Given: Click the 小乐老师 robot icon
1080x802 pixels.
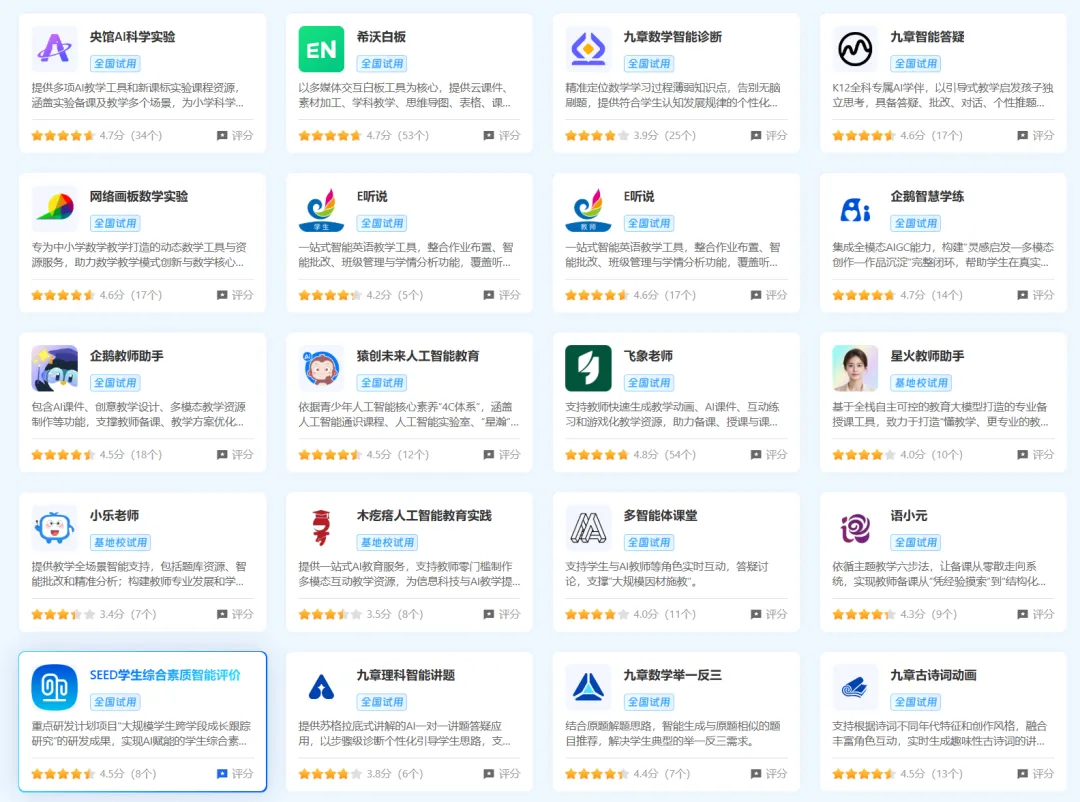Looking at the screenshot, I should (x=54, y=528).
